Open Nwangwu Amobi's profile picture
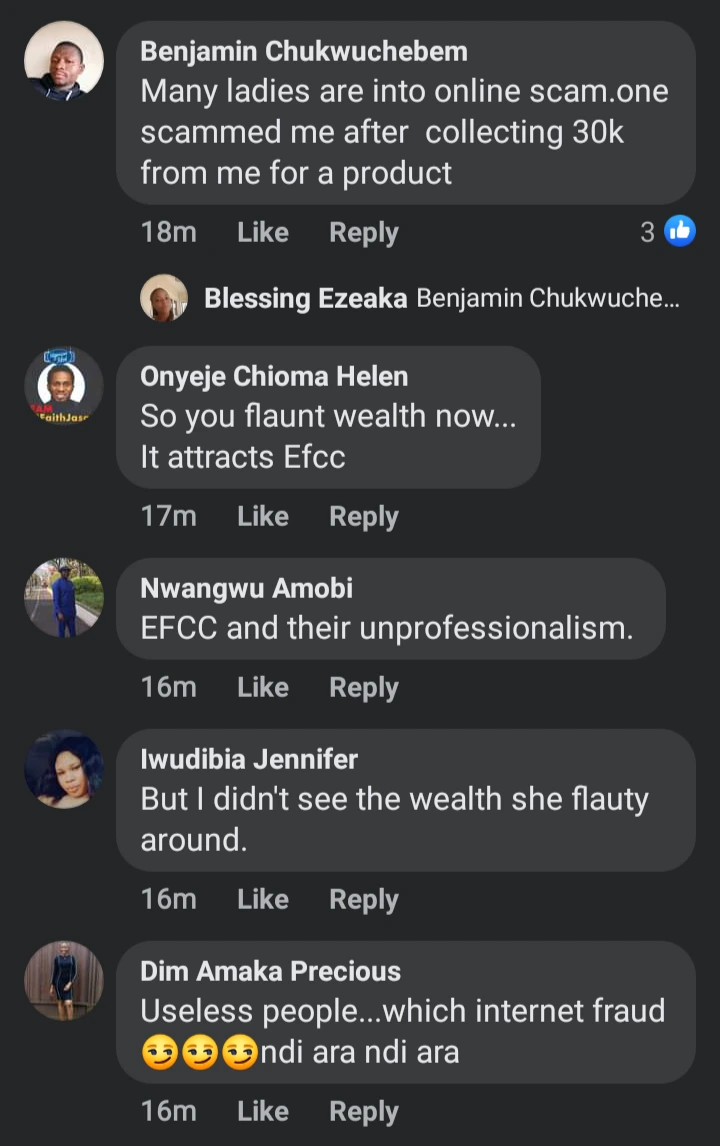 click(64, 598)
